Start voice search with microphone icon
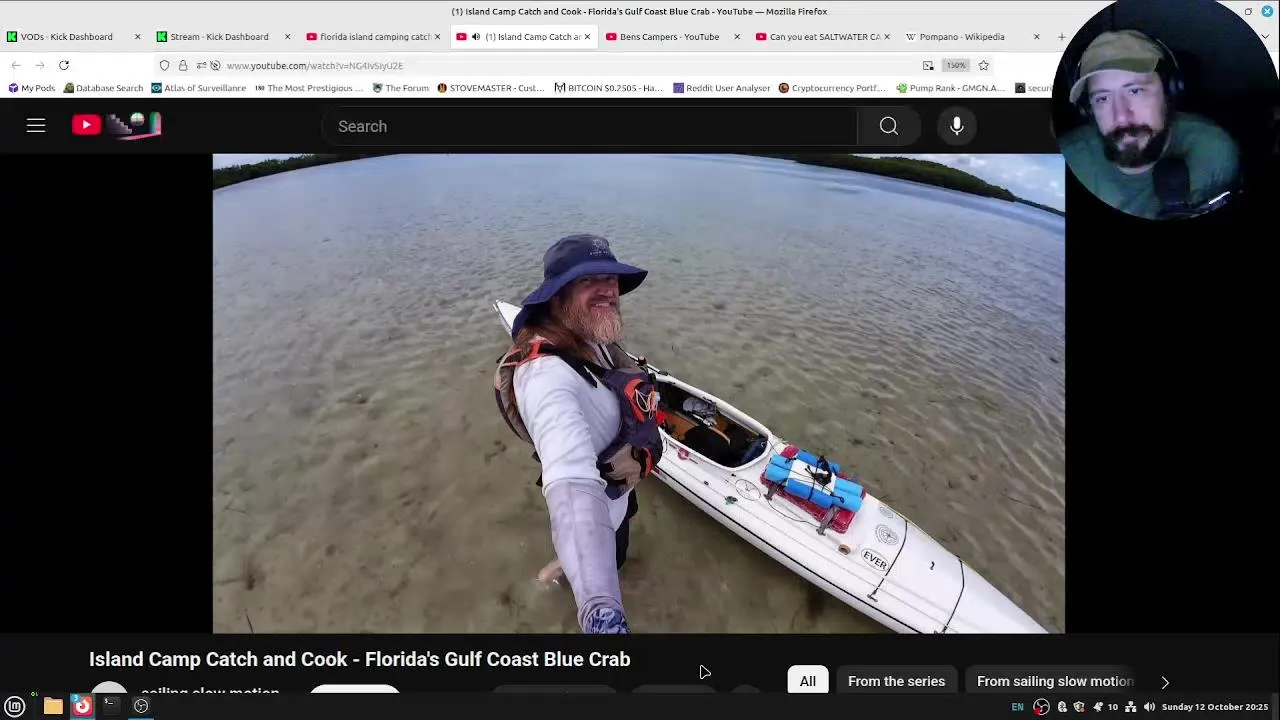1280x720 pixels. click(957, 126)
